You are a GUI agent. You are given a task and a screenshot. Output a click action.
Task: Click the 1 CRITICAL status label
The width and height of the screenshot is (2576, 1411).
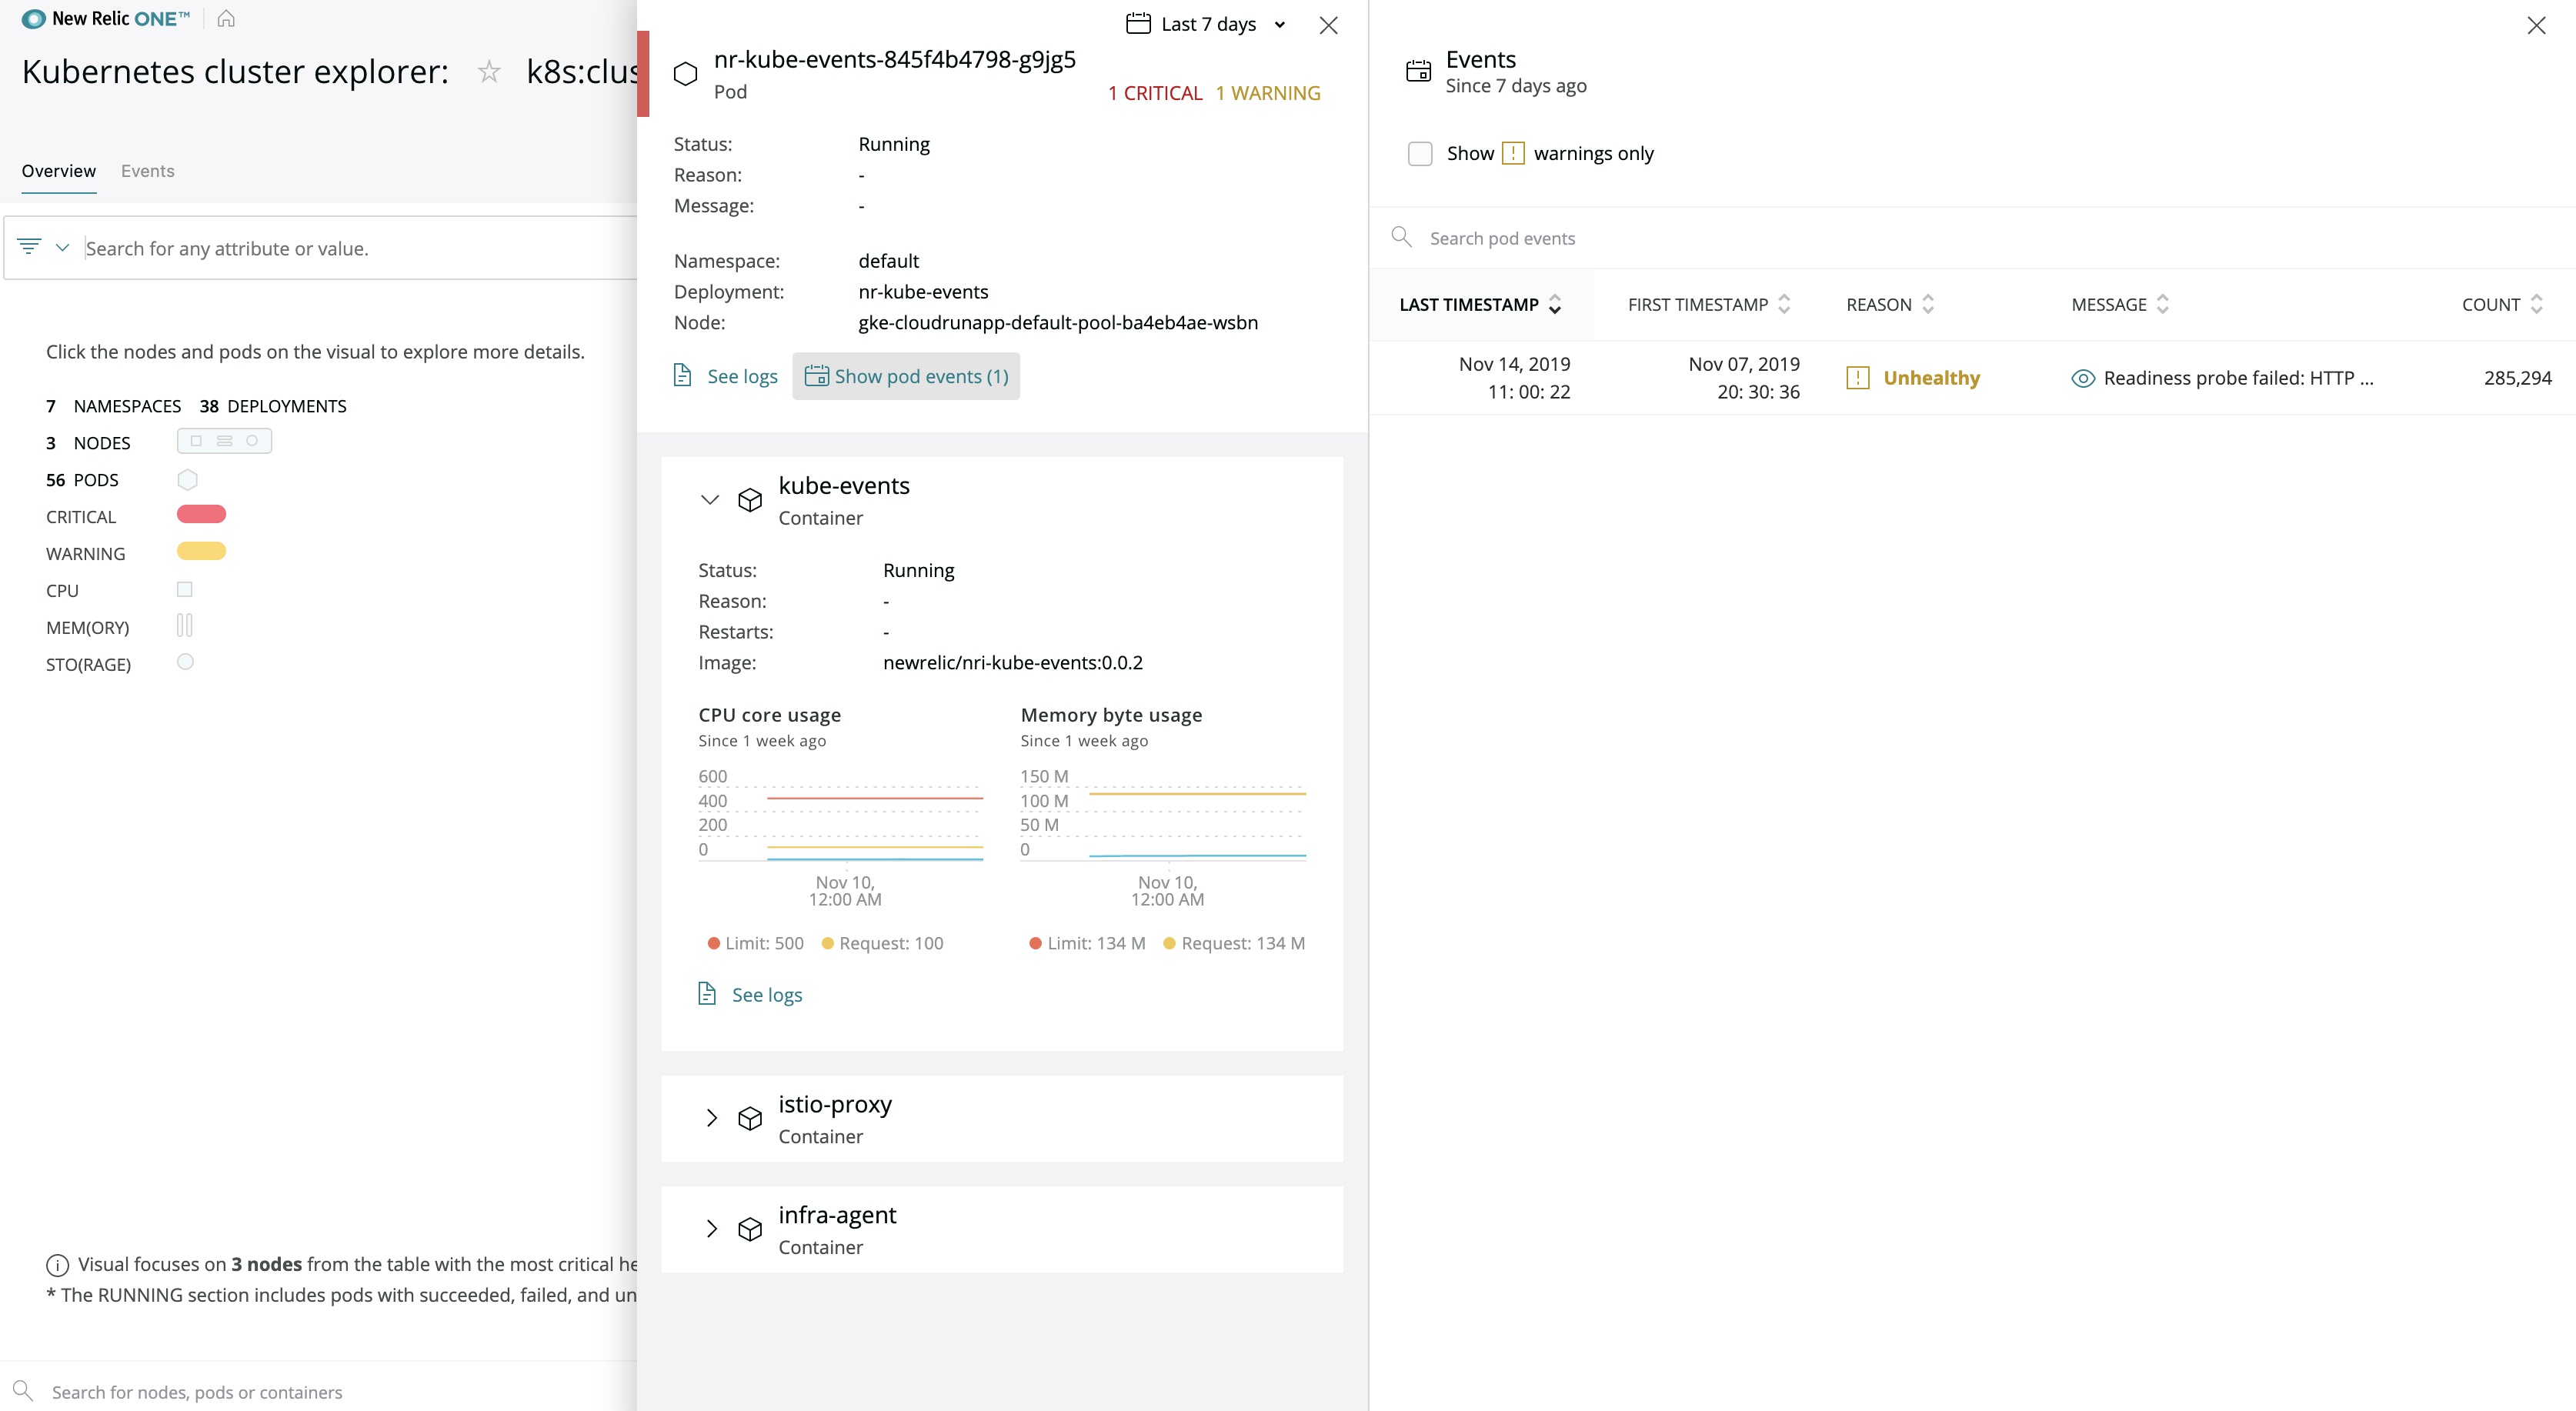(x=1155, y=93)
